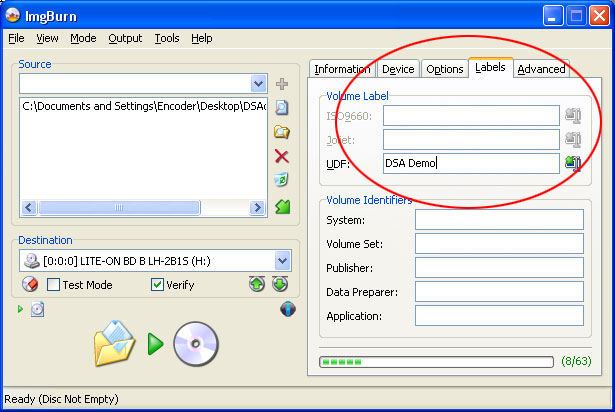Clear the source list with recycle icon
Image resolution: width=615 pixels, height=412 pixels.
click(x=281, y=180)
